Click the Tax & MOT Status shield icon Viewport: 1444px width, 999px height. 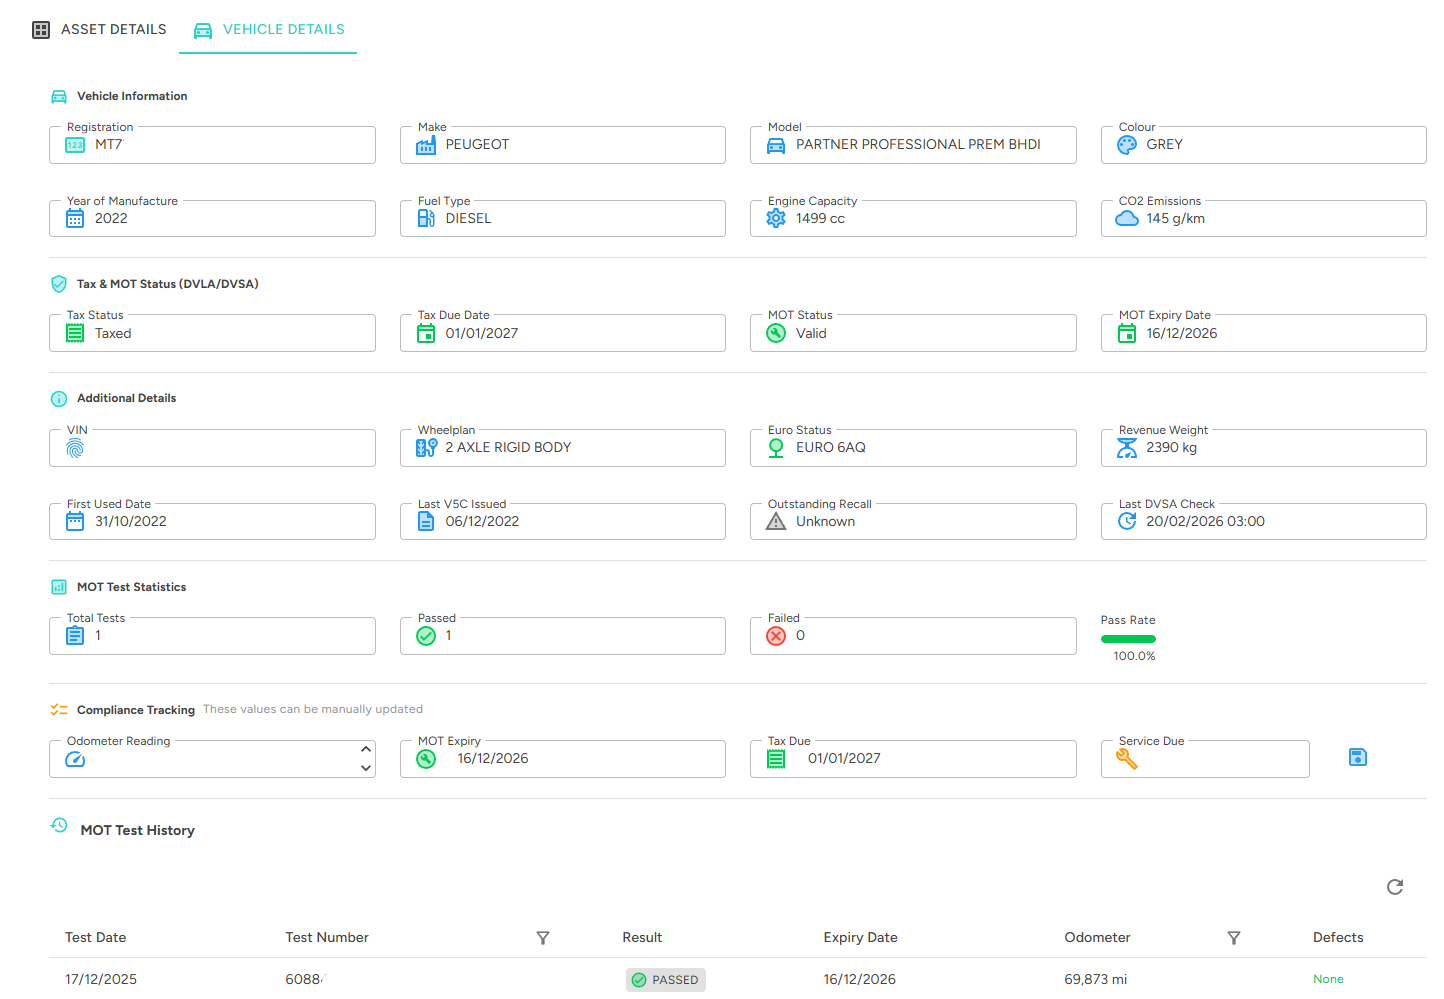click(x=59, y=284)
